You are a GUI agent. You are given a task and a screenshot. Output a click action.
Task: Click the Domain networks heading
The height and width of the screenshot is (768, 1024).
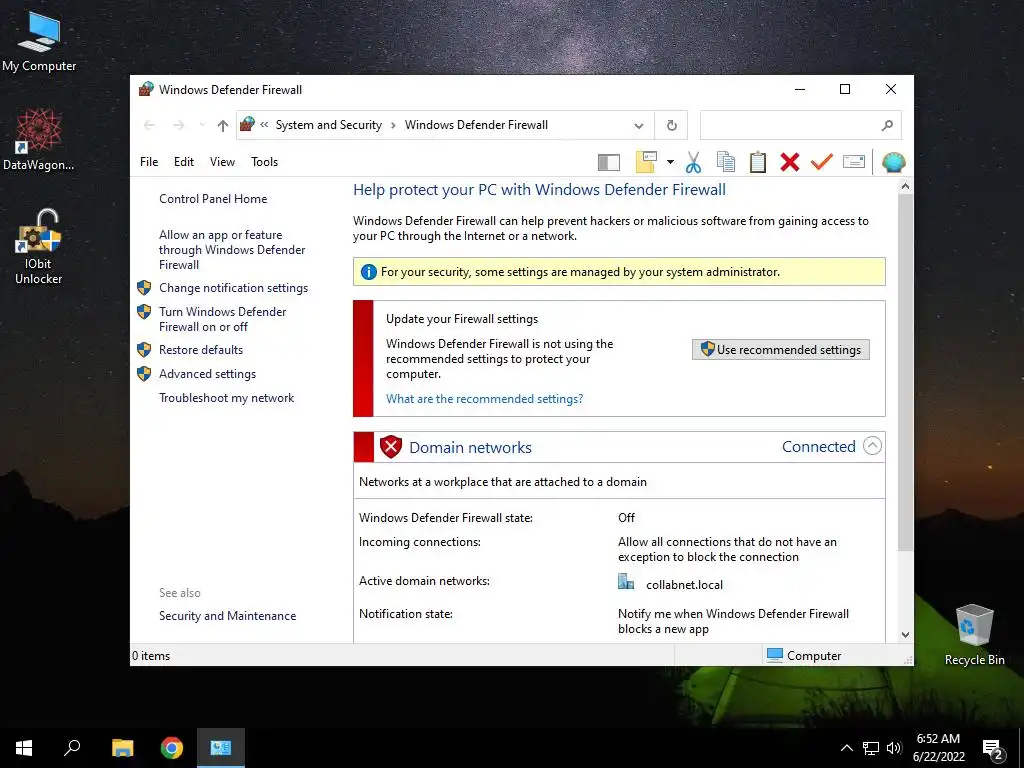coord(470,447)
